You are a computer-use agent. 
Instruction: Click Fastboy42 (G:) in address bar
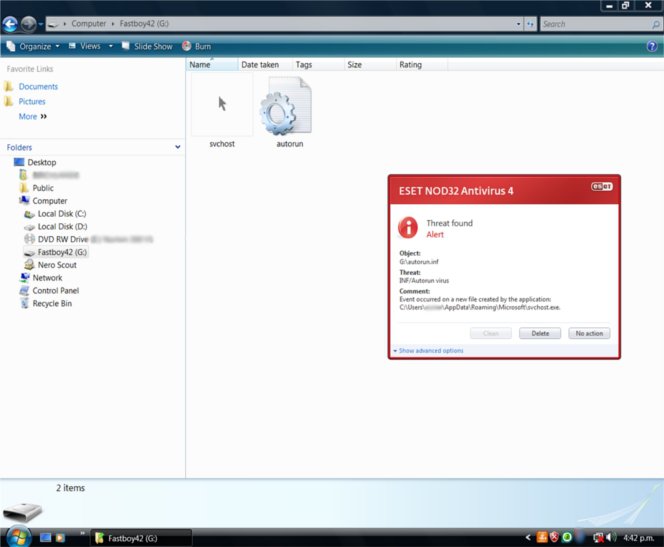(144, 24)
